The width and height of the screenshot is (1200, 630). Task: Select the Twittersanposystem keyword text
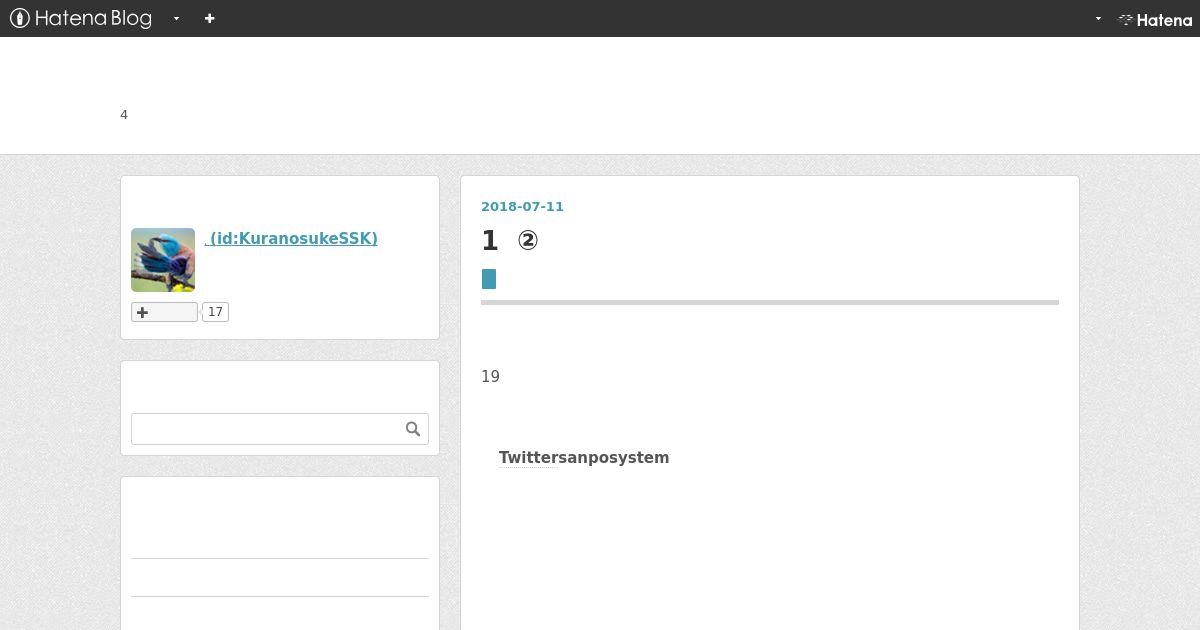(584, 457)
